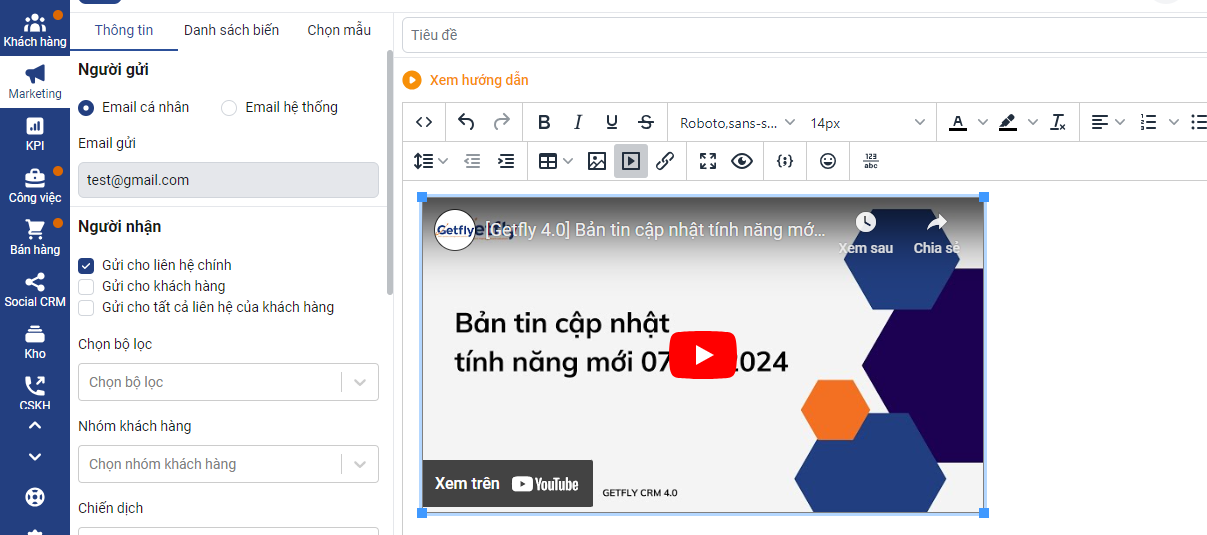Undo the last edit
Image resolution: width=1207 pixels, height=535 pixels.
(x=466, y=122)
